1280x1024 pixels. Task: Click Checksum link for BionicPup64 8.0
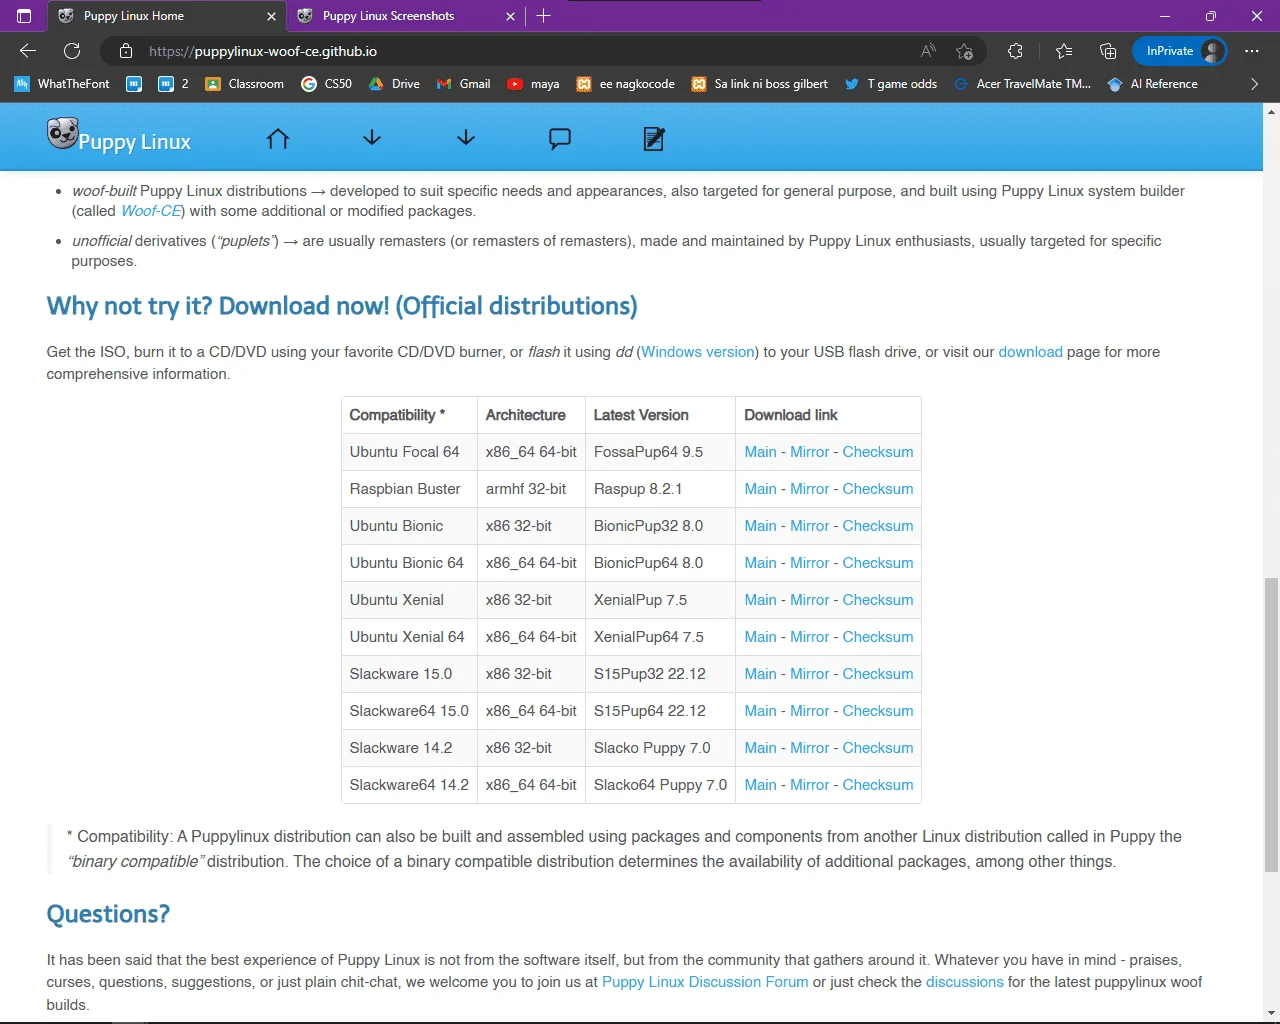pyautogui.click(x=878, y=563)
